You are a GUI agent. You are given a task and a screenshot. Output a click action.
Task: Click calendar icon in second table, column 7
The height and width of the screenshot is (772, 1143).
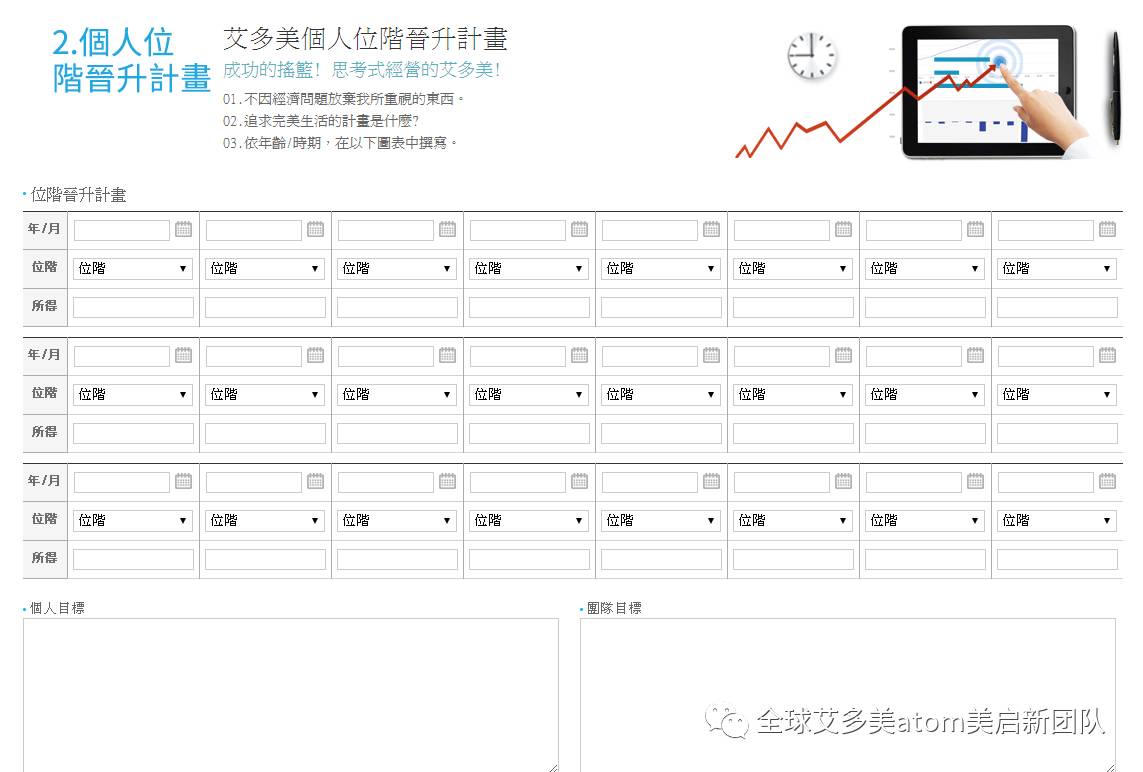tap(975, 356)
